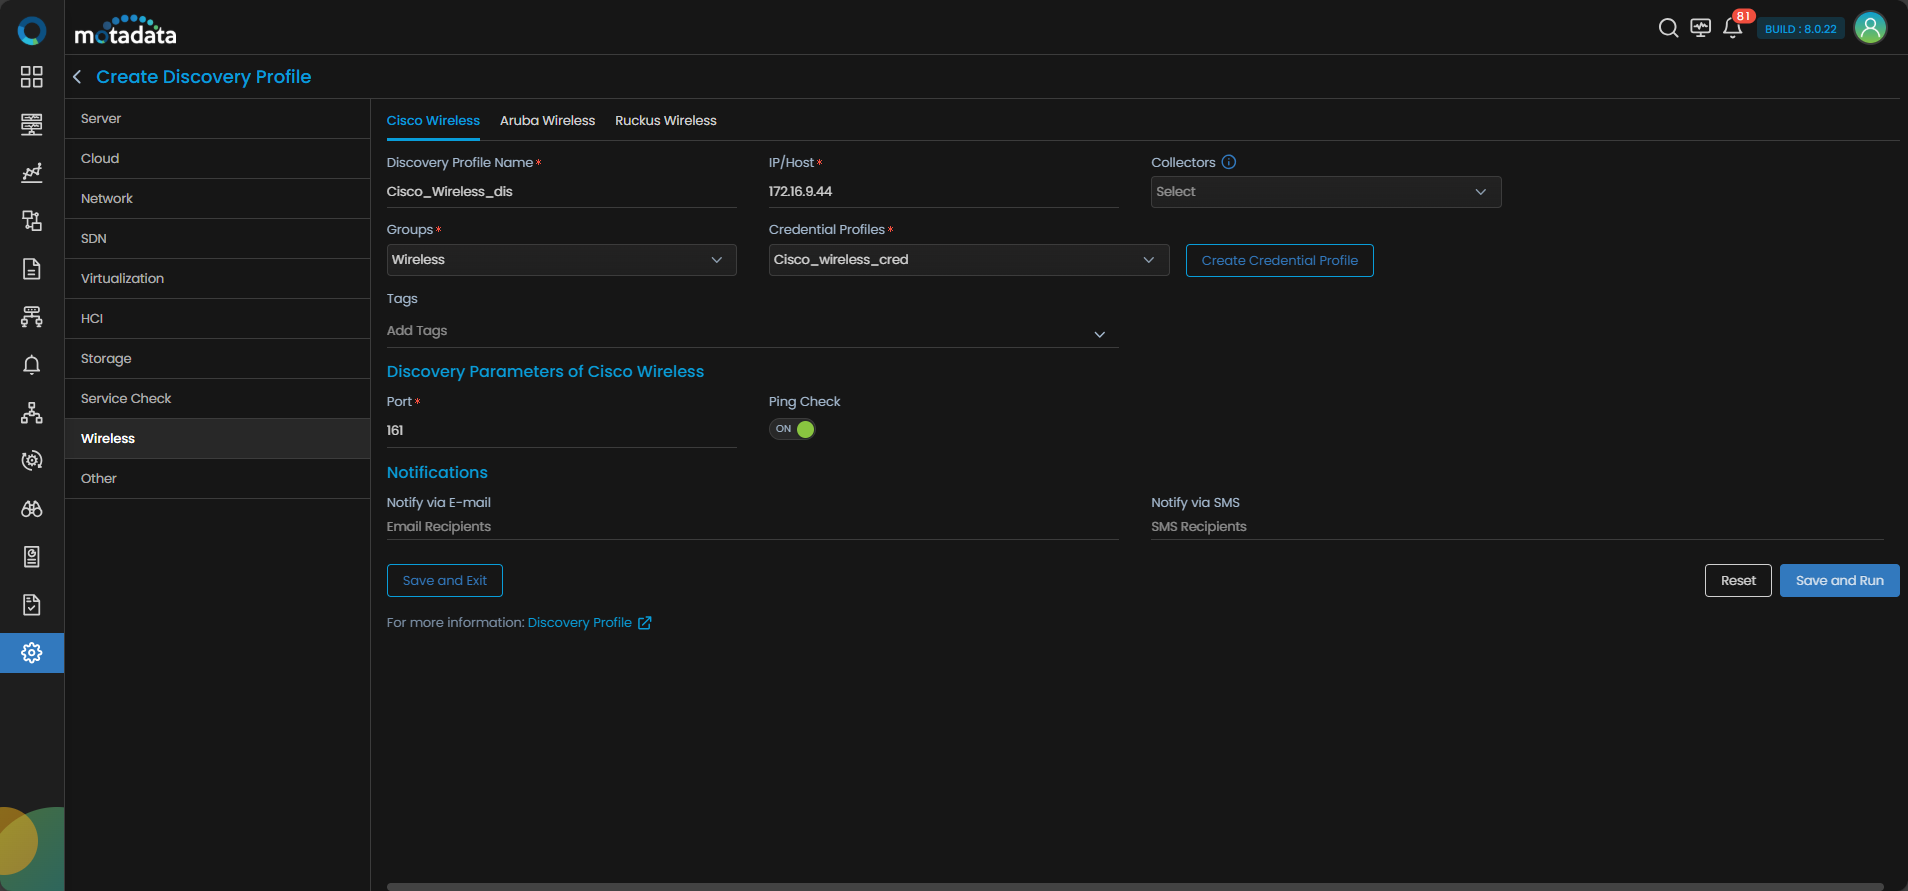Click the back arrow beside Create Discovery Profile
1908x891 pixels.
(77, 77)
